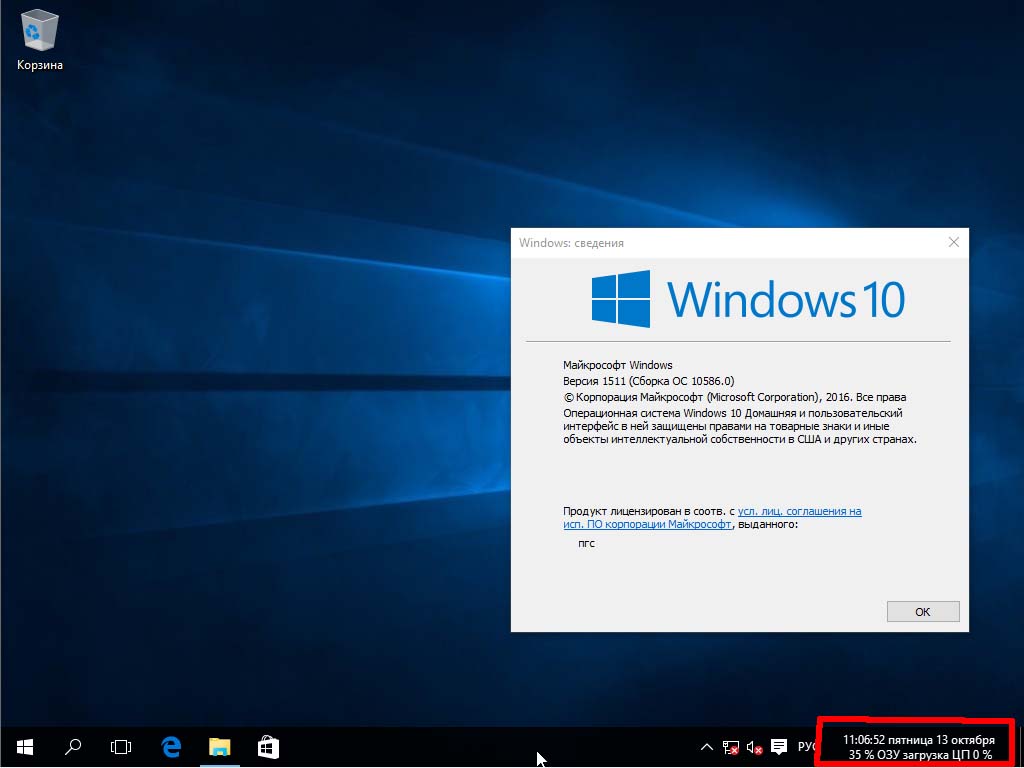Click the taskbar clock showing 11:06:52
The image size is (1024, 768).
(x=918, y=740)
